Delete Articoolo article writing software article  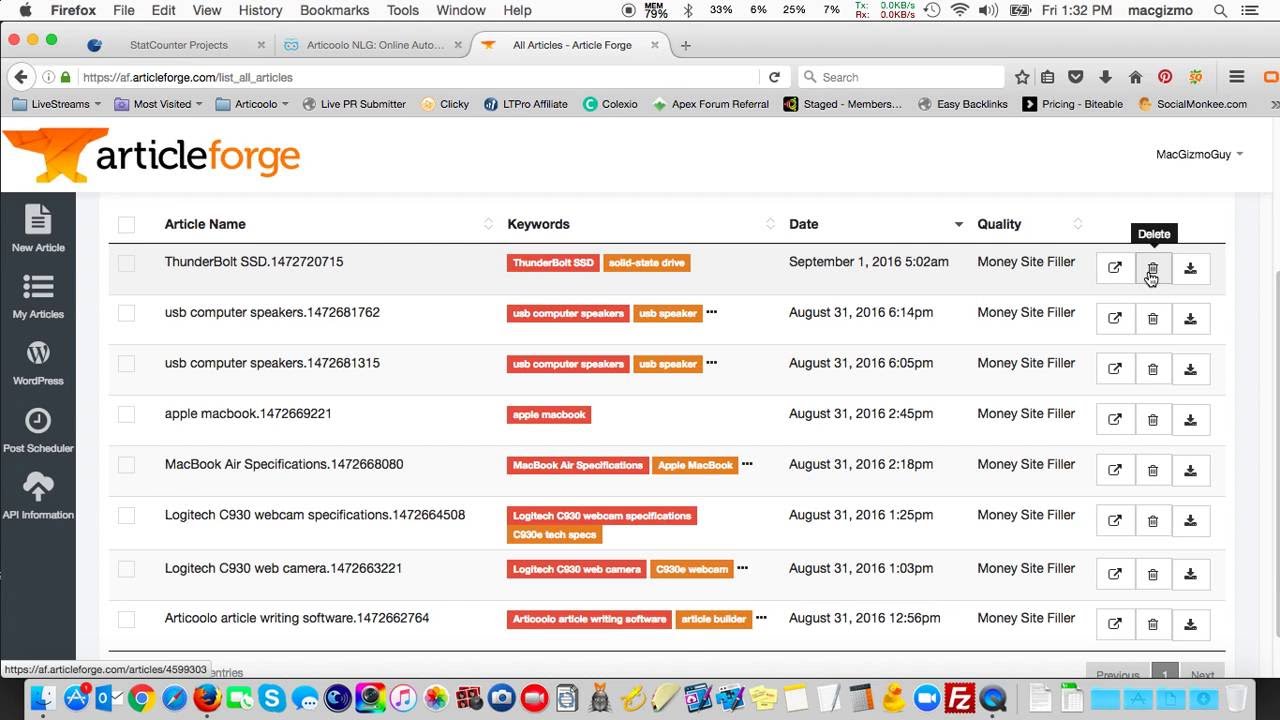pyautogui.click(x=1153, y=624)
